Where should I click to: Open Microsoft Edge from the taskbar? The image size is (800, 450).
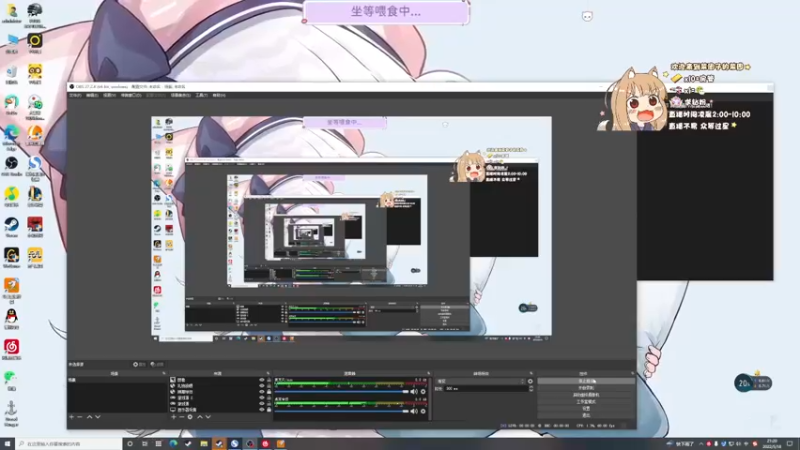[x=173, y=444]
